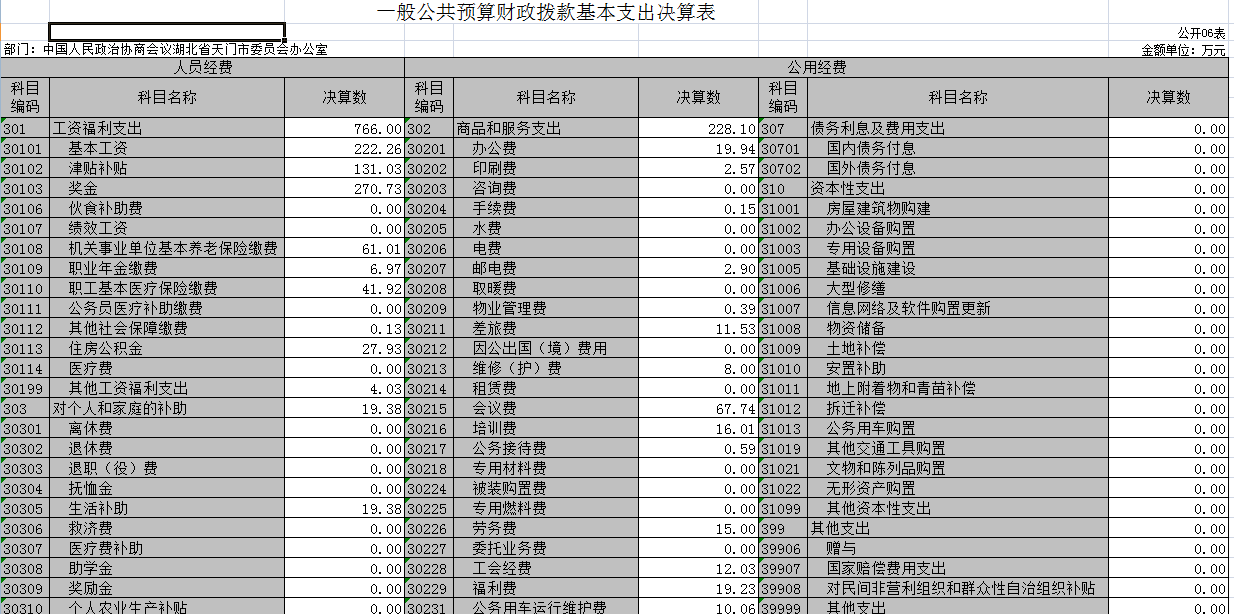Select the value 766.00

pyautogui.click(x=345, y=129)
